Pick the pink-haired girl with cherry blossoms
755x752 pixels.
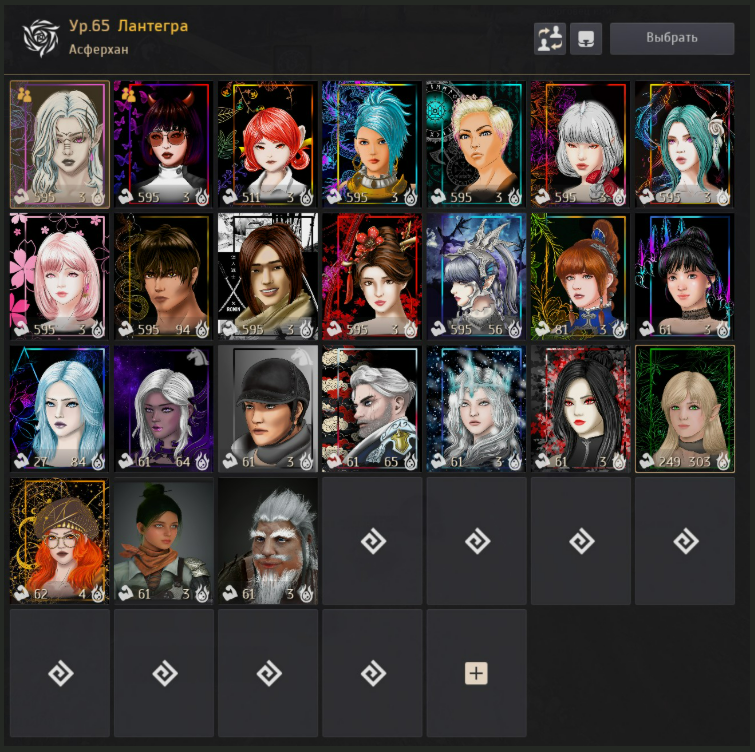click(x=60, y=276)
